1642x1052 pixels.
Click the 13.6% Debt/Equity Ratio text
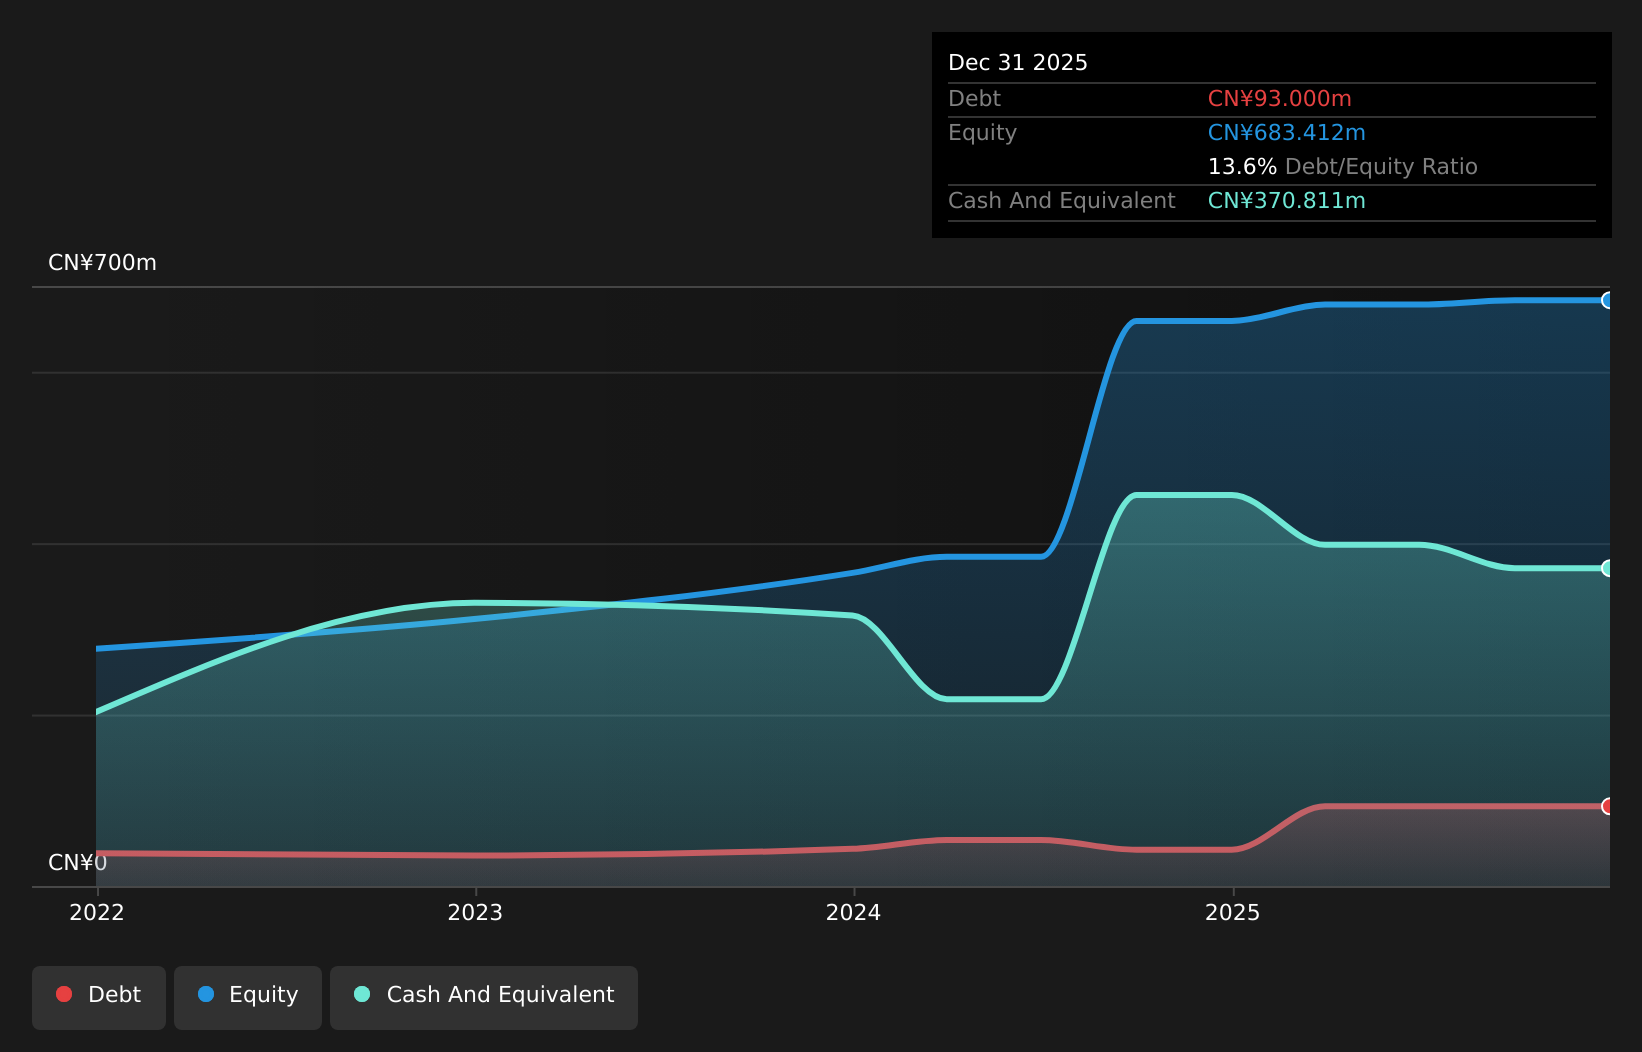point(1343,167)
